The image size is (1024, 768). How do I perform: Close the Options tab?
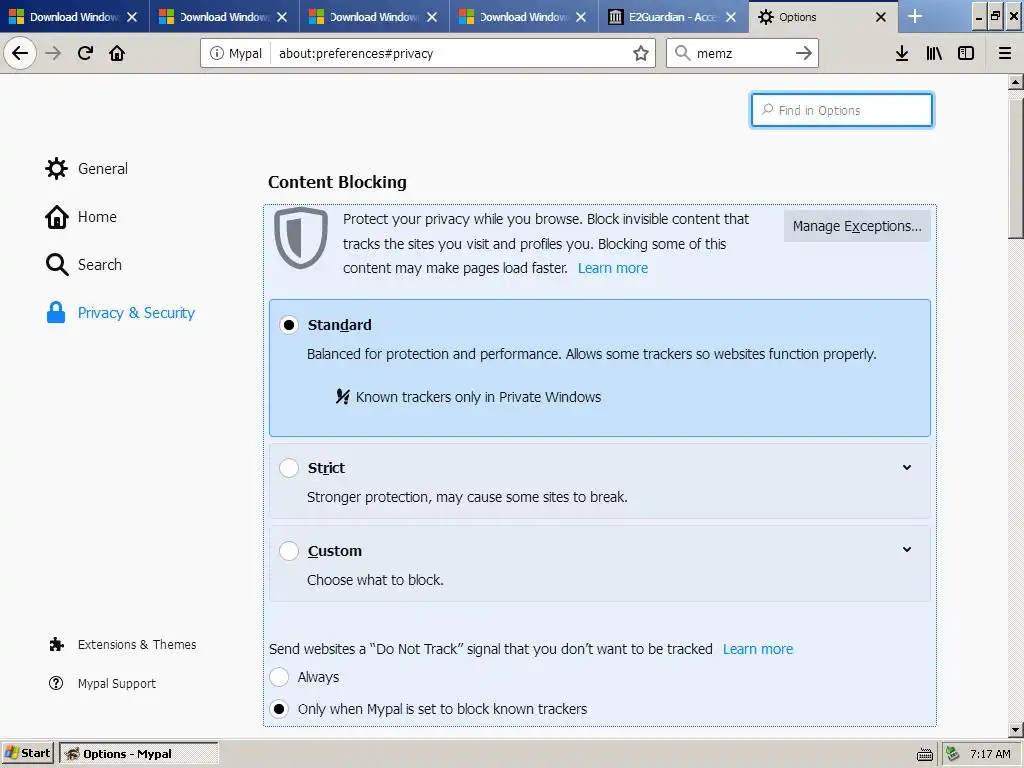[881, 17]
